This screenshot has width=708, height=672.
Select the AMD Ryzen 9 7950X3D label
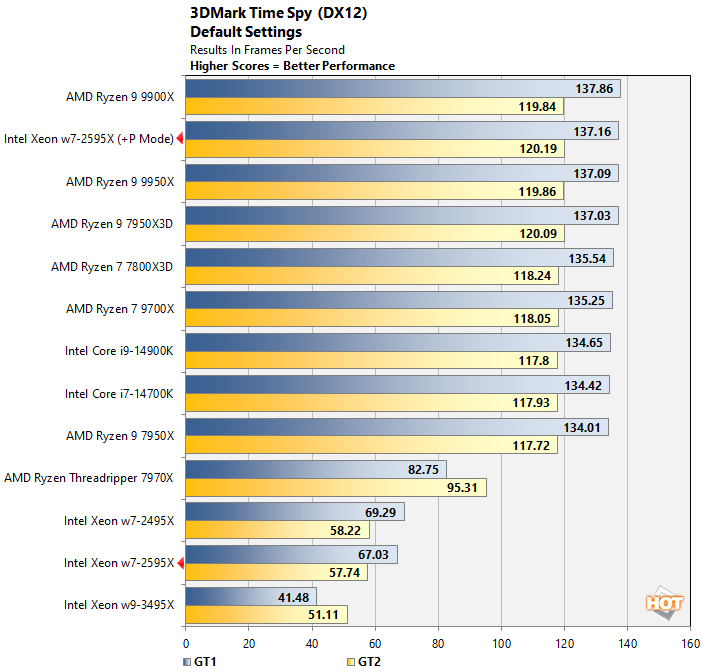[112, 224]
